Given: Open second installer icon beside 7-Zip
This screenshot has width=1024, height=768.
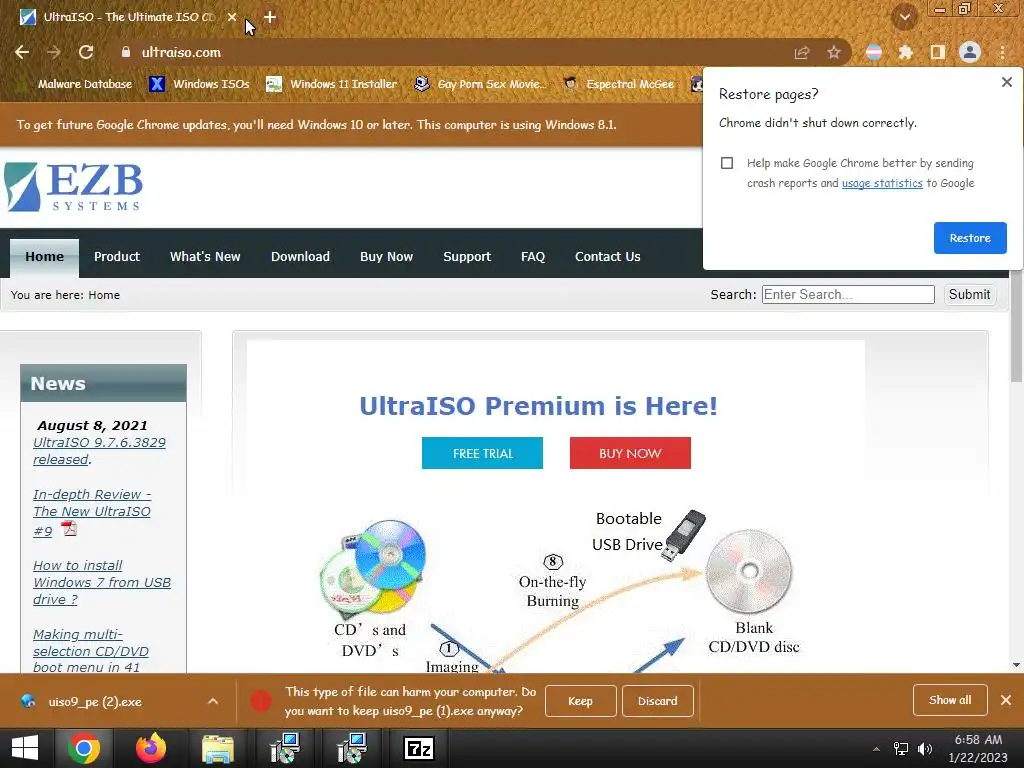Looking at the screenshot, I should point(352,748).
